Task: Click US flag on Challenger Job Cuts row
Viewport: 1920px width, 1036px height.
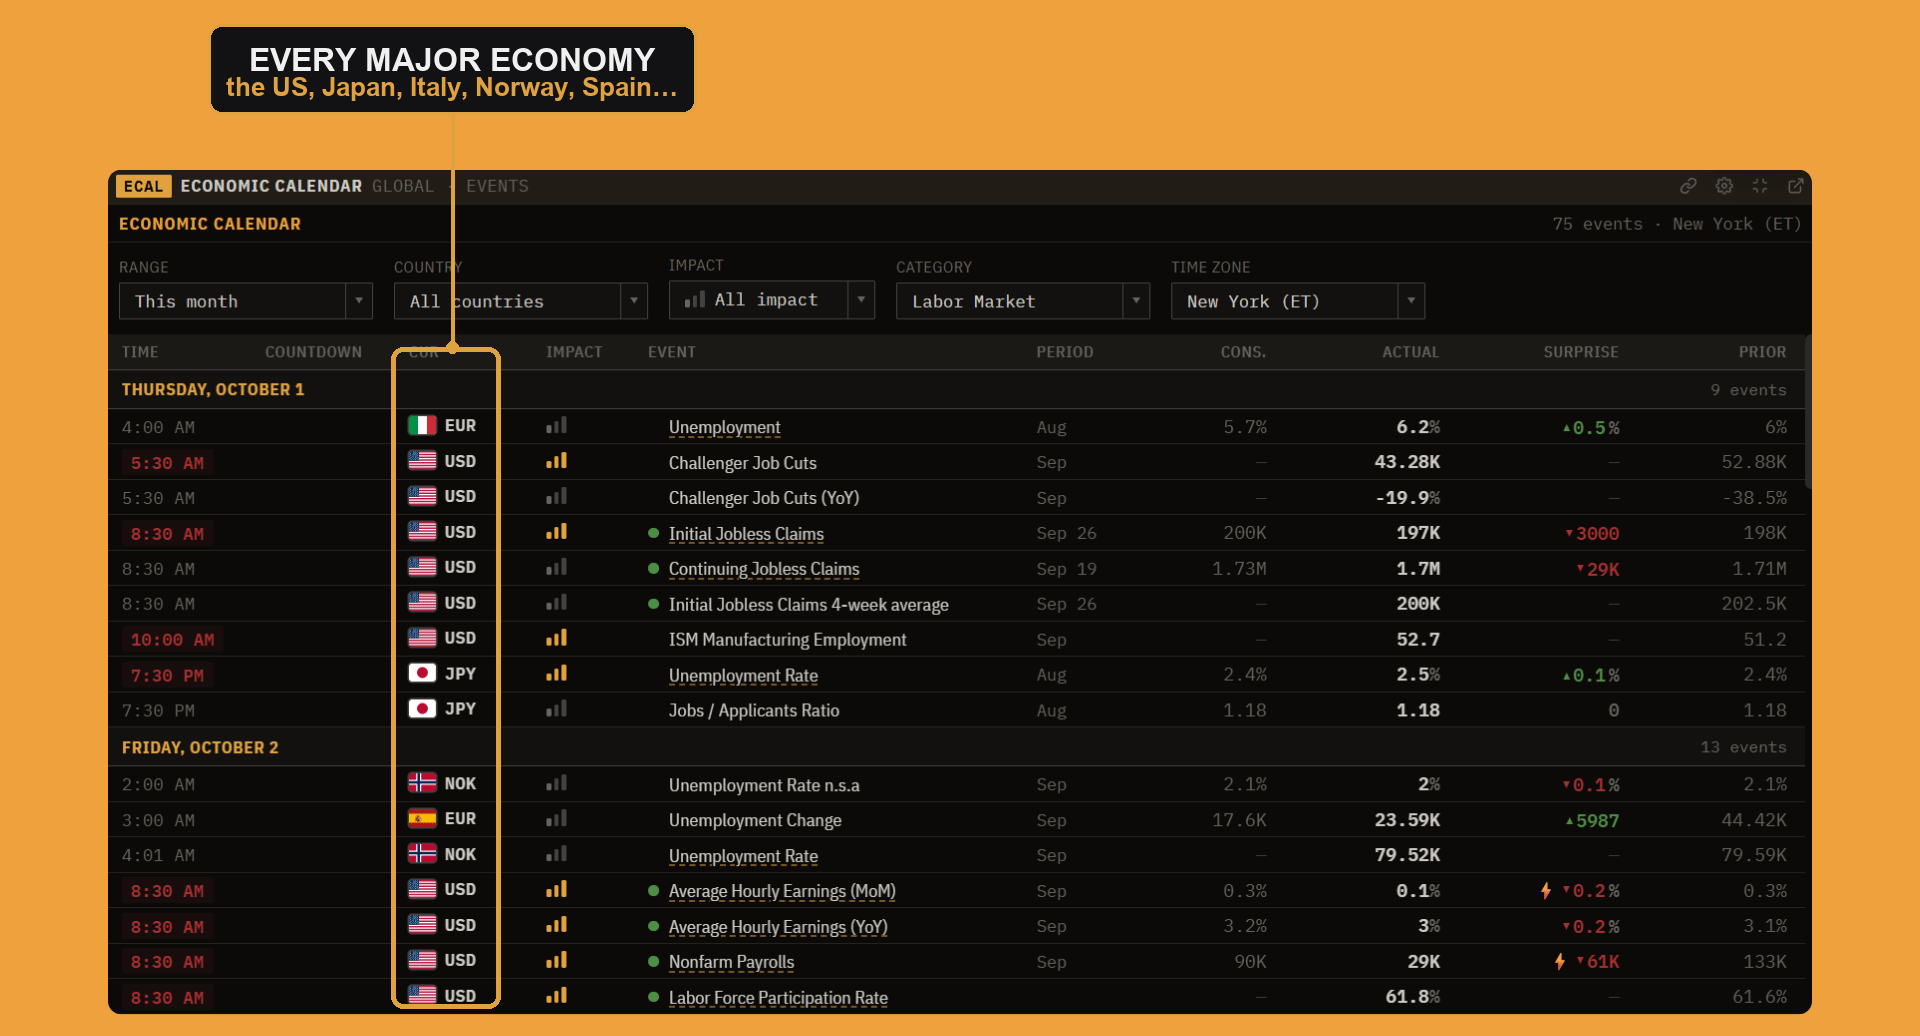Action: pos(422,461)
